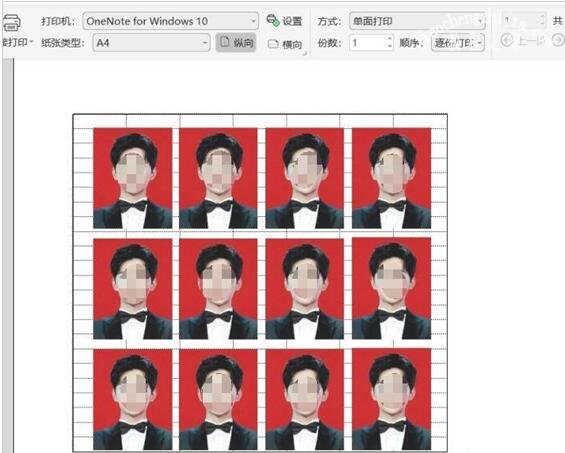Click the last photo in top row
Viewport: 565px width, 453px height.
tap(391, 178)
